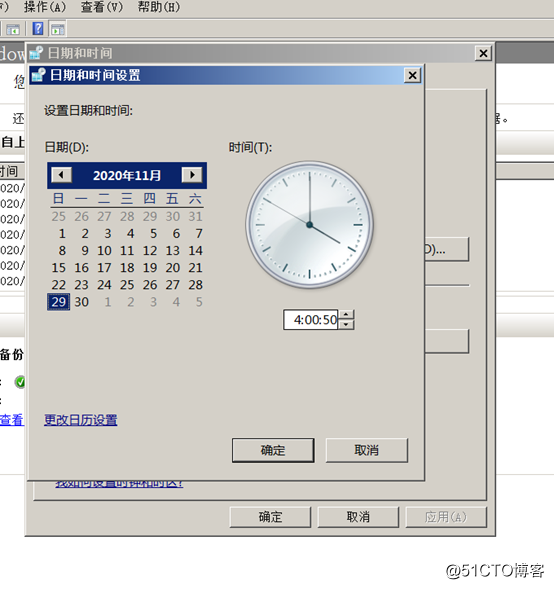Go to previous month in calendar

point(61,175)
